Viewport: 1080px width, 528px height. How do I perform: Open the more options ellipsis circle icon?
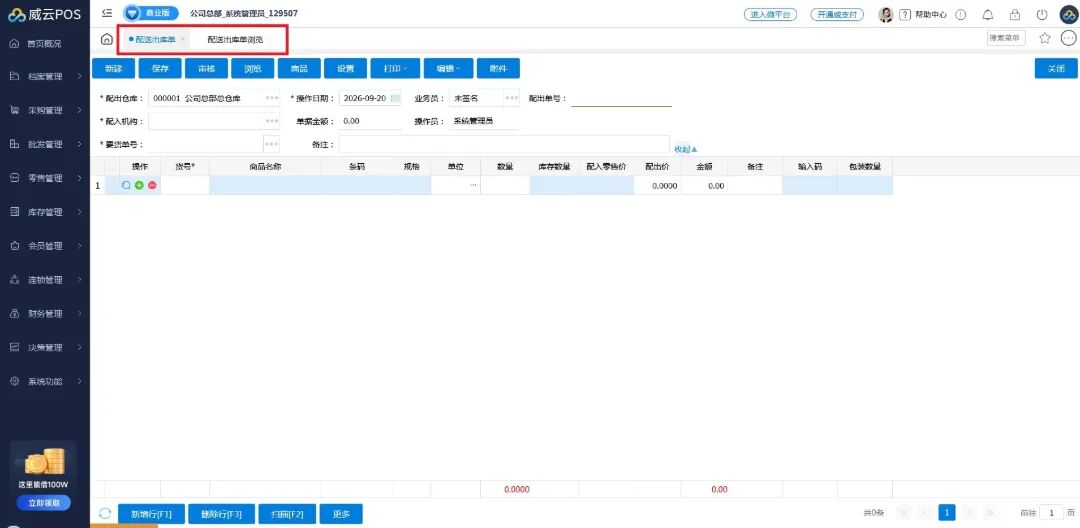pos(1068,39)
